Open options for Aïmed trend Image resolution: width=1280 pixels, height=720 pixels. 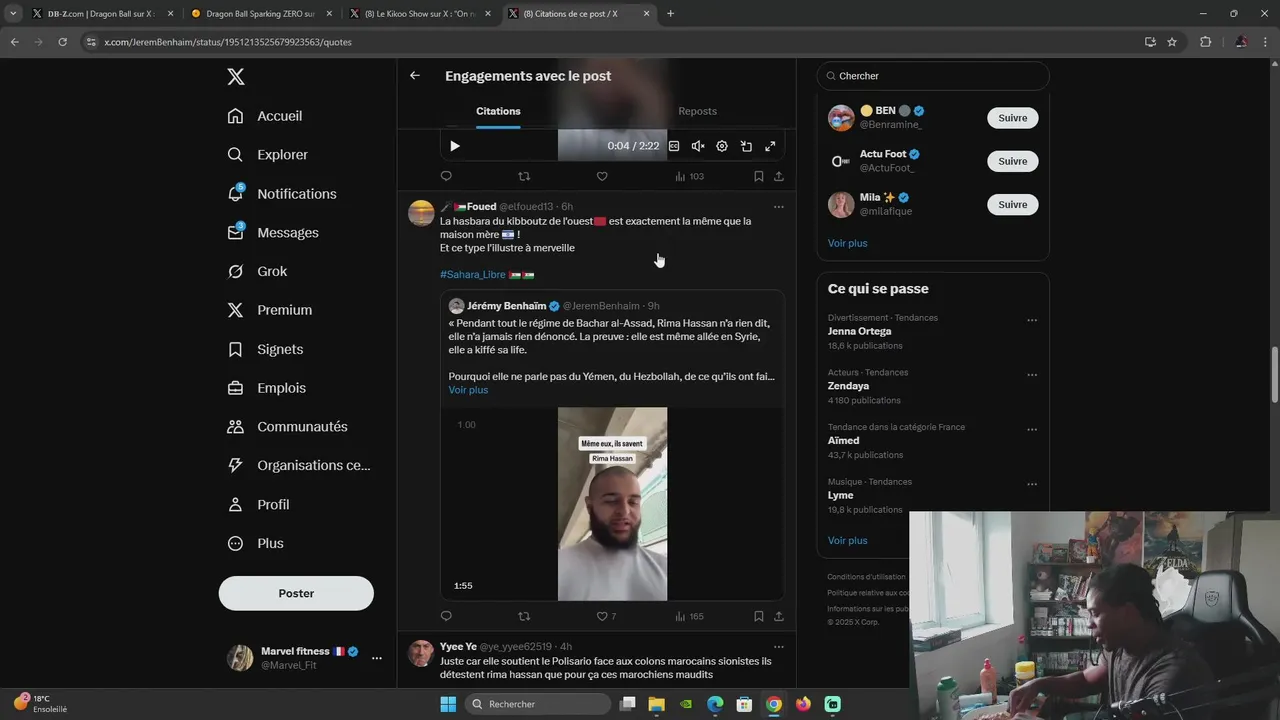click(x=1032, y=431)
